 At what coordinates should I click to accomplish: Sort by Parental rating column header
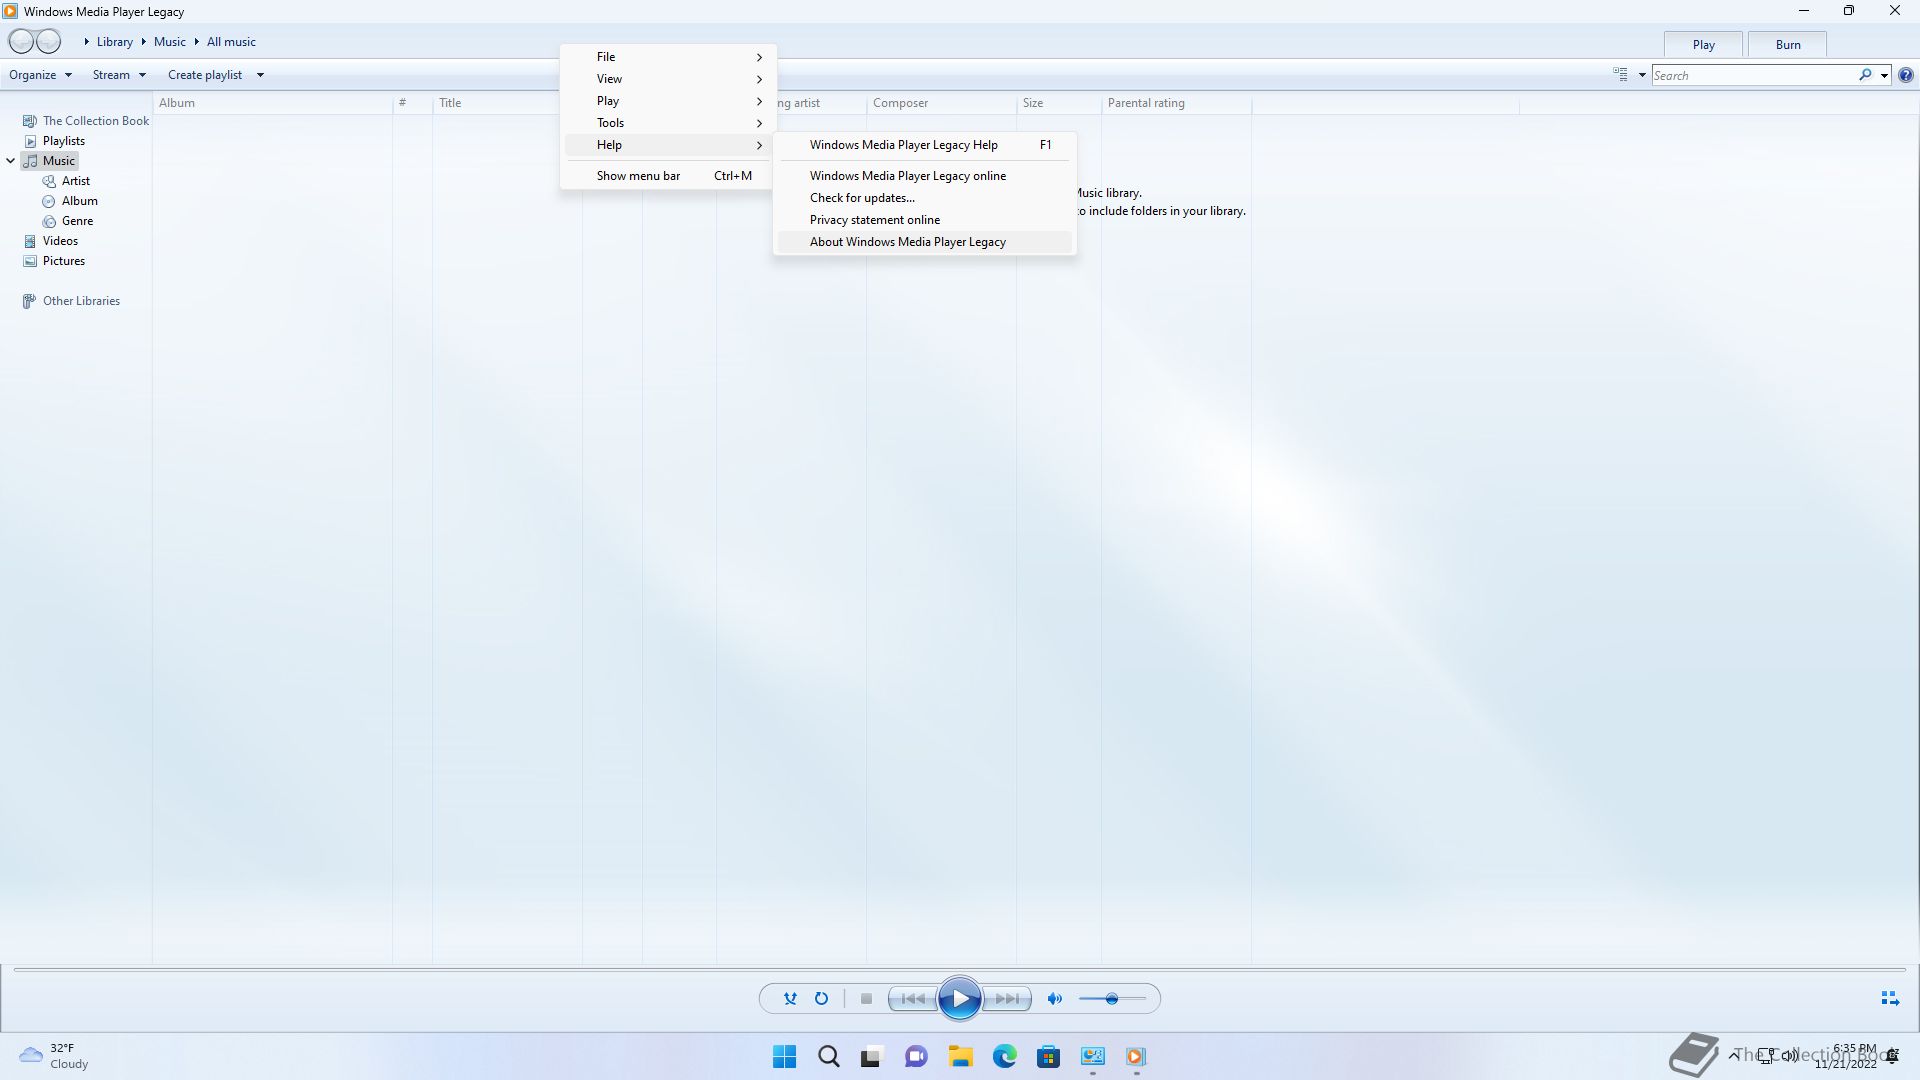coord(1176,103)
